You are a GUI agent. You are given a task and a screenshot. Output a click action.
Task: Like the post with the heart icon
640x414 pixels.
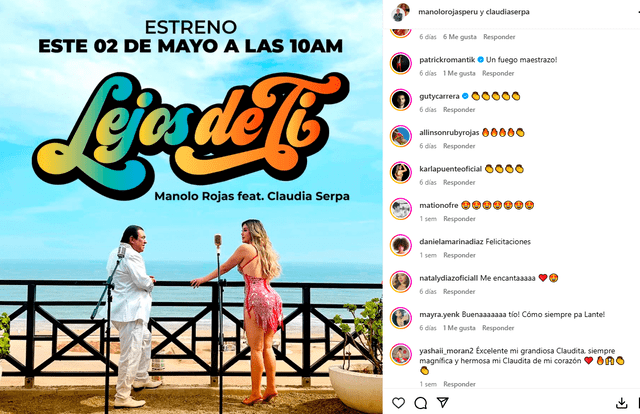(398, 403)
